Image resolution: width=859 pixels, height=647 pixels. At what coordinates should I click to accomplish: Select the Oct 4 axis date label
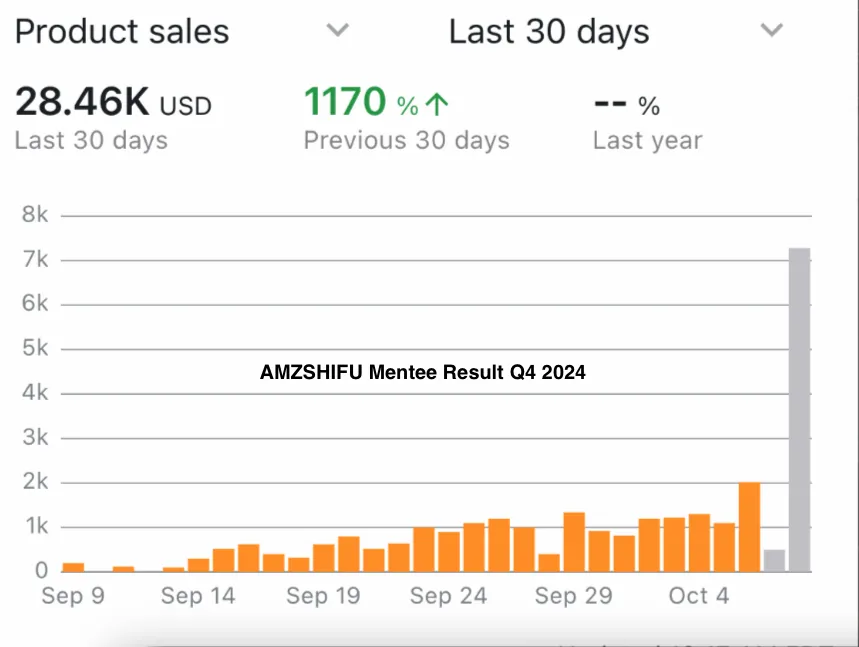point(699,596)
